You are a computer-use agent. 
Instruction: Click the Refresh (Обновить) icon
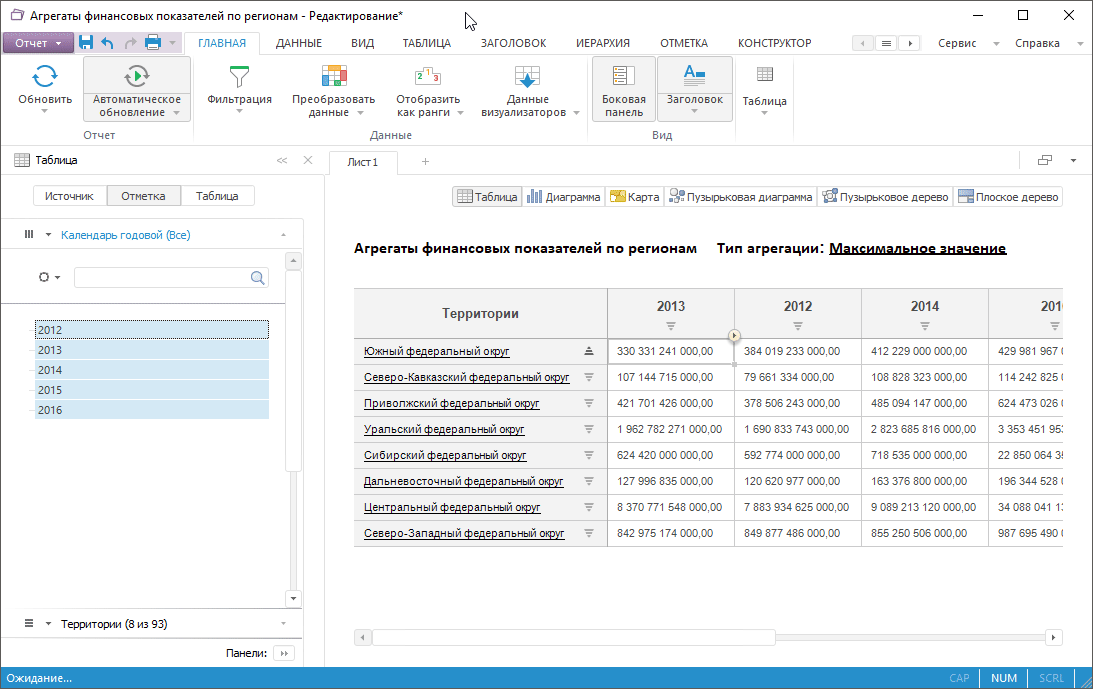click(x=45, y=76)
